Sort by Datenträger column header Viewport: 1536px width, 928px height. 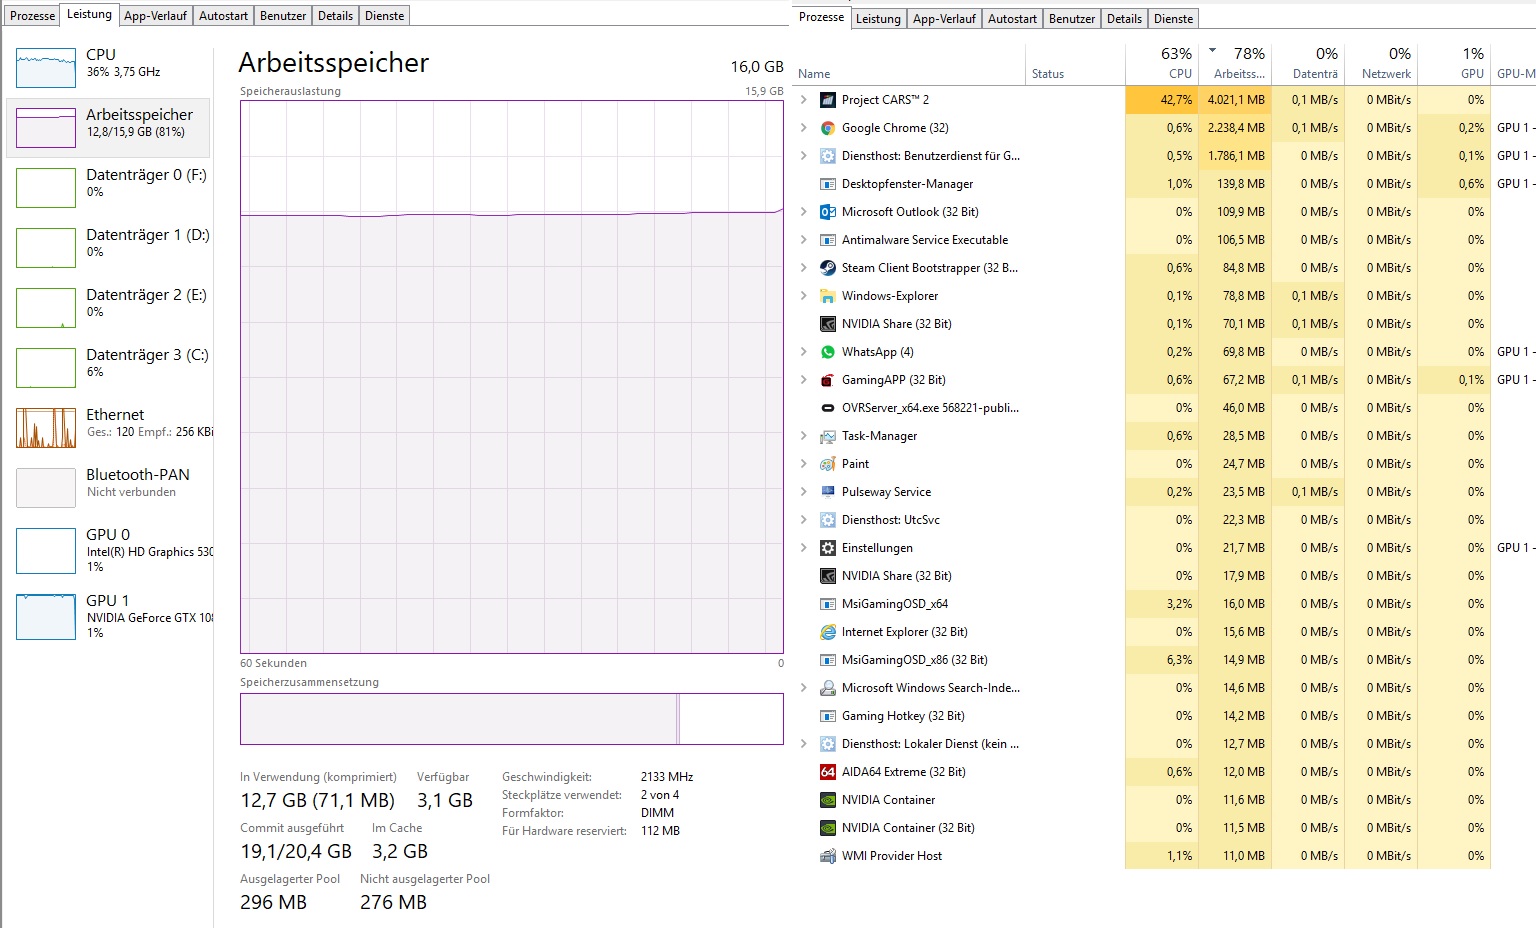[x=1308, y=63]
